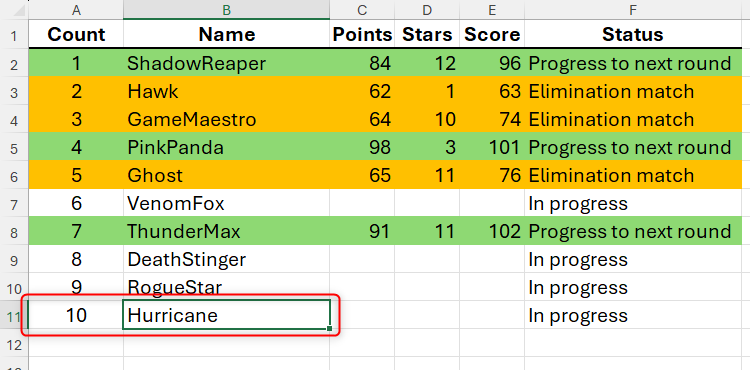Select column B header
The image size is (750, 370).
point(226,10)
